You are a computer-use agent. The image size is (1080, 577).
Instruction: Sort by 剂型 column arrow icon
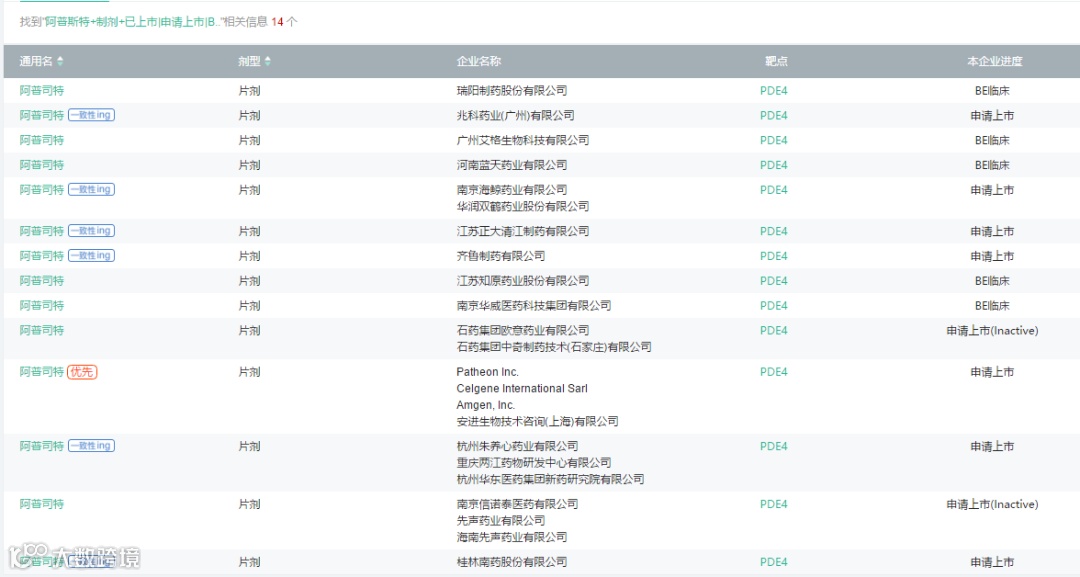[268, 61]
